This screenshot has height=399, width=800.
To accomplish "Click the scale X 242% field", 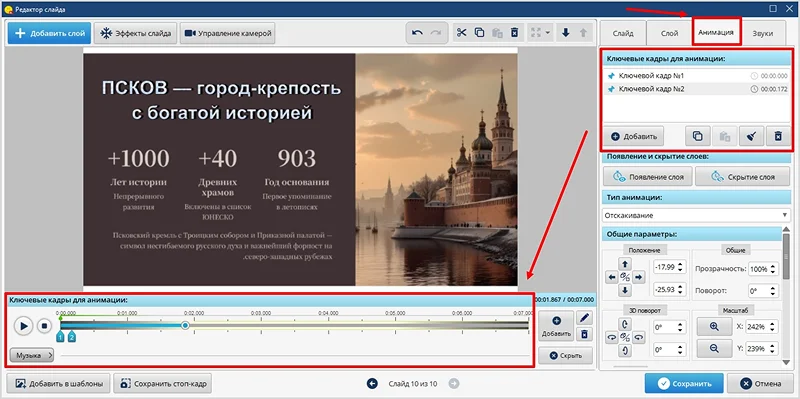I will tap(762, 327).
